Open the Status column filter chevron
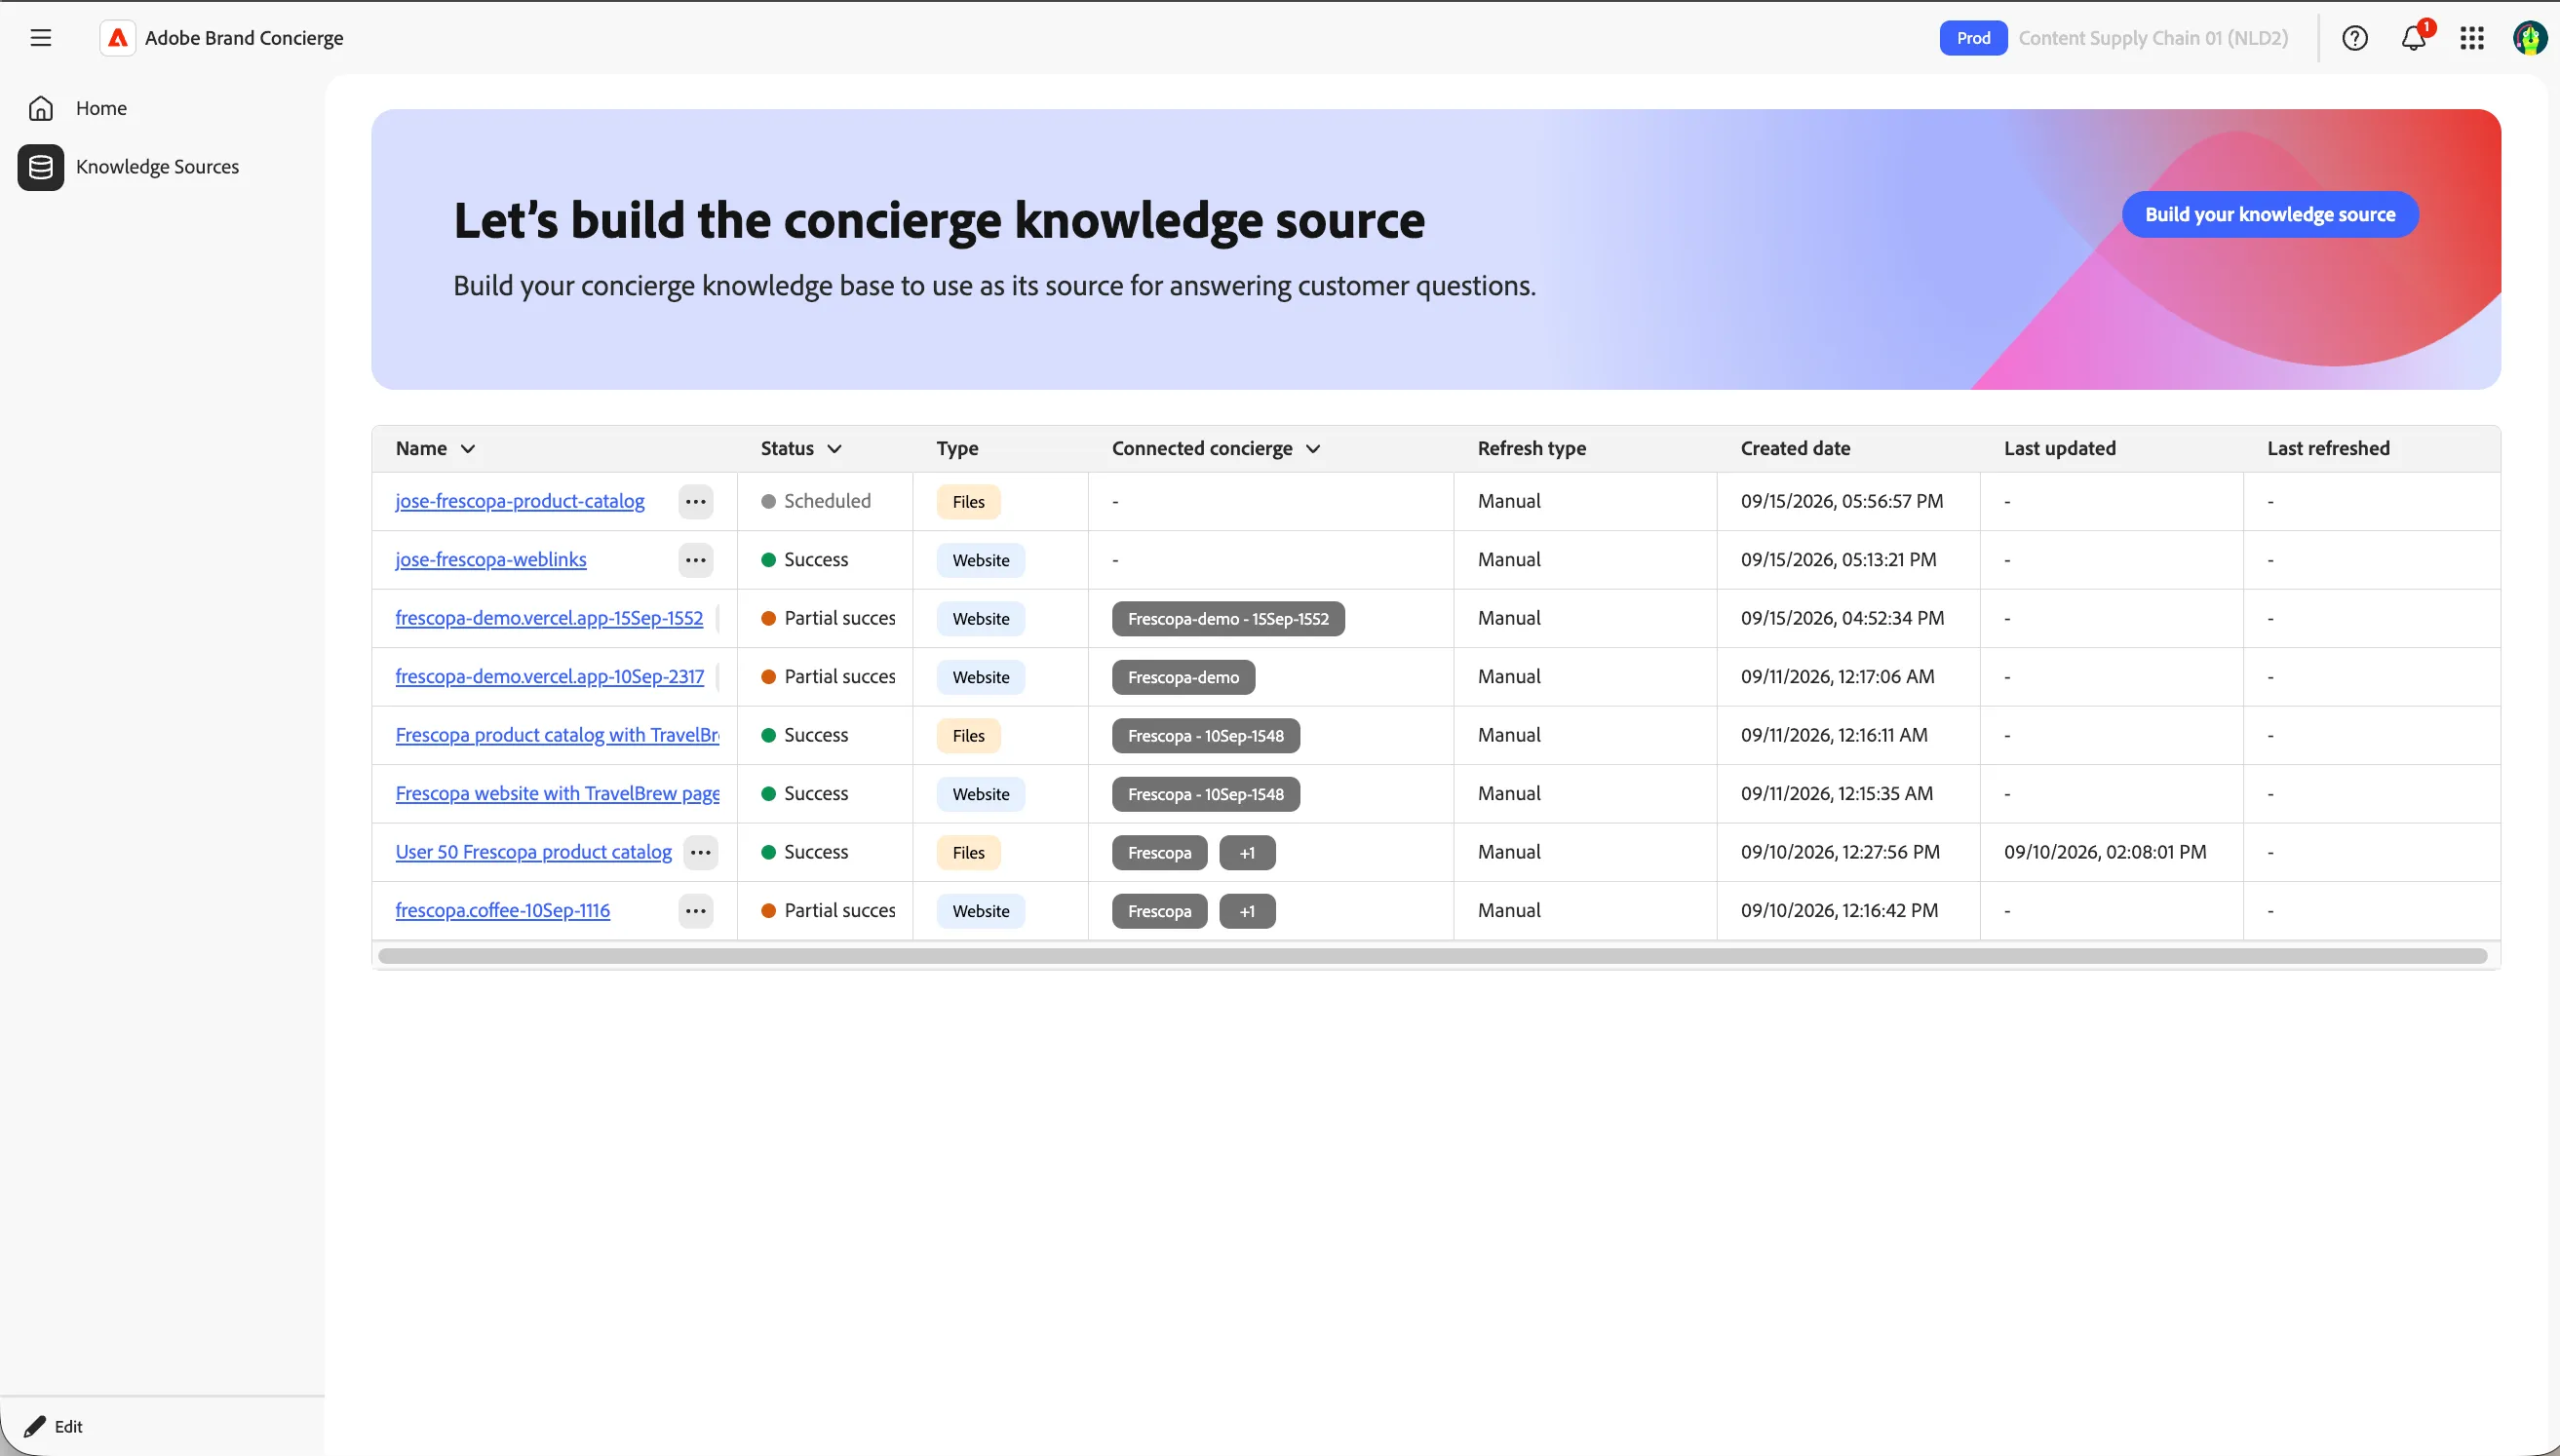This screenshot has width=2560, height=1456. [x=834, y=449]
